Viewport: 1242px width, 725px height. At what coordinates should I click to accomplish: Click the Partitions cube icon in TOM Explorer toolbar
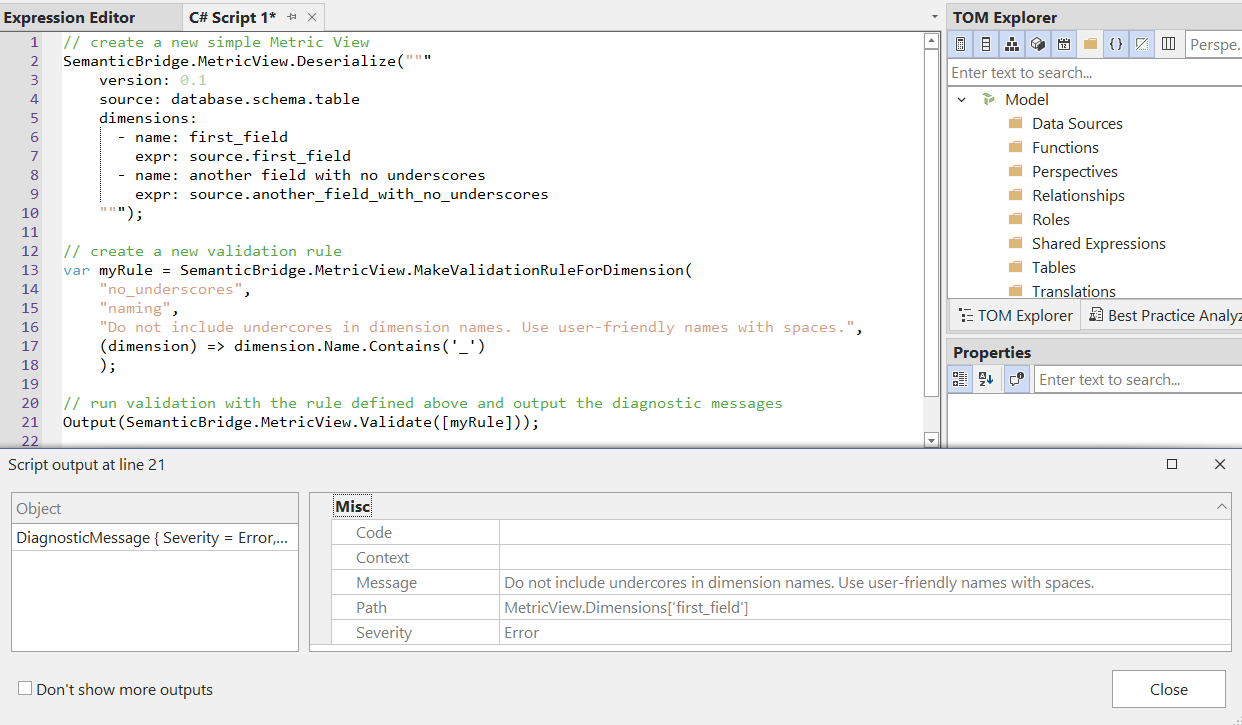pyautogui.click(x=1038, y=44)
